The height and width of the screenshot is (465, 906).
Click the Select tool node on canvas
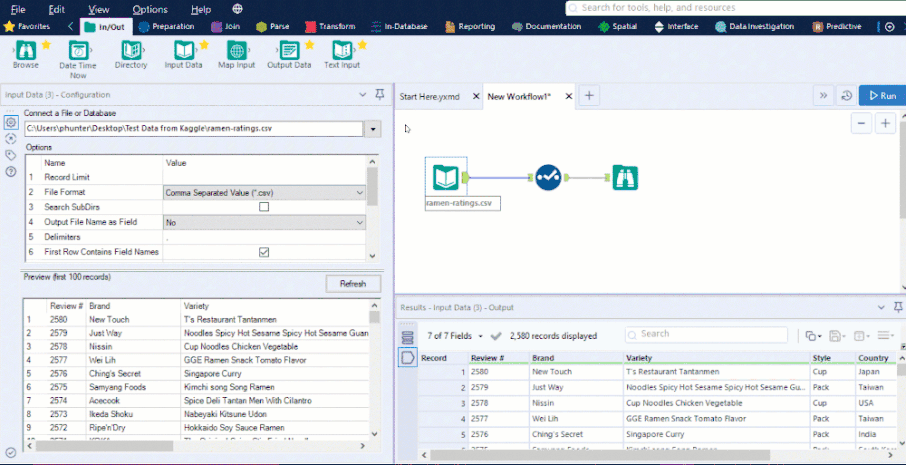click(x=548, y=178)
